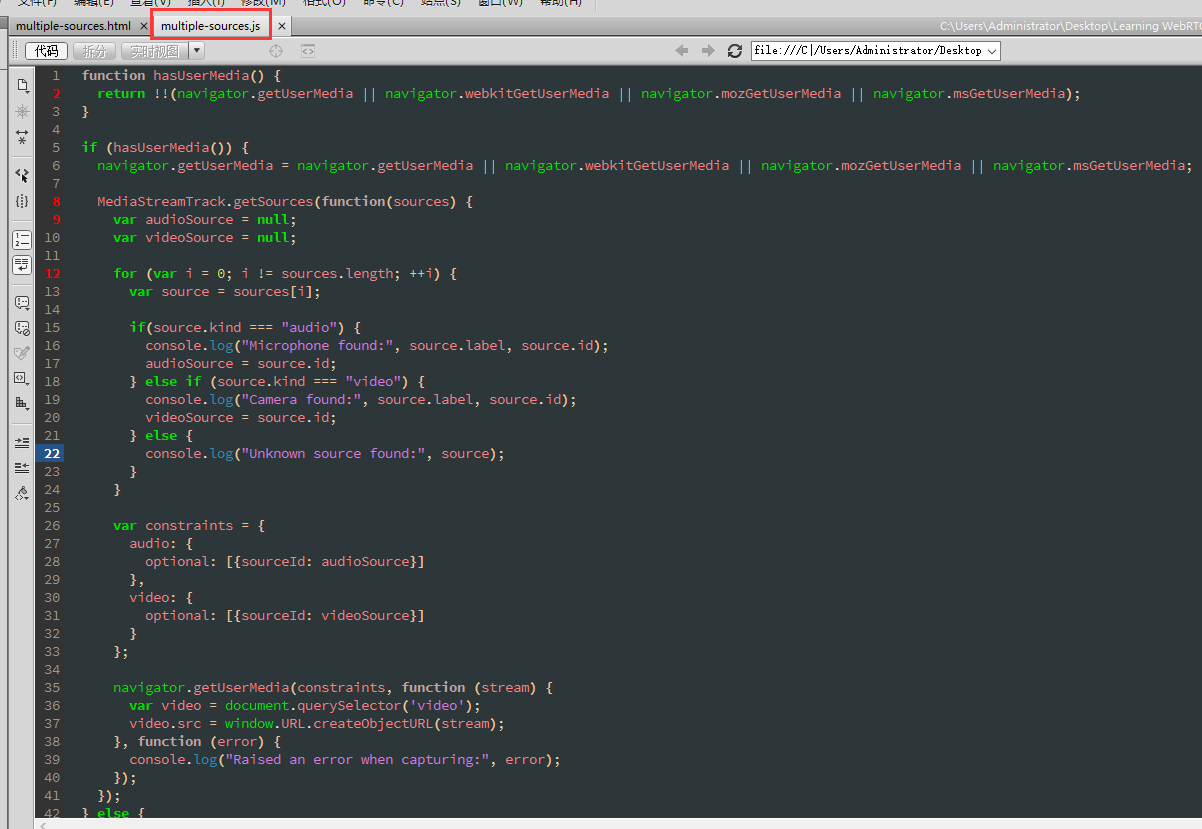Click the 拆分 (Split) view button
This screenshot has width=1202, height=829.
coord(94,51)
